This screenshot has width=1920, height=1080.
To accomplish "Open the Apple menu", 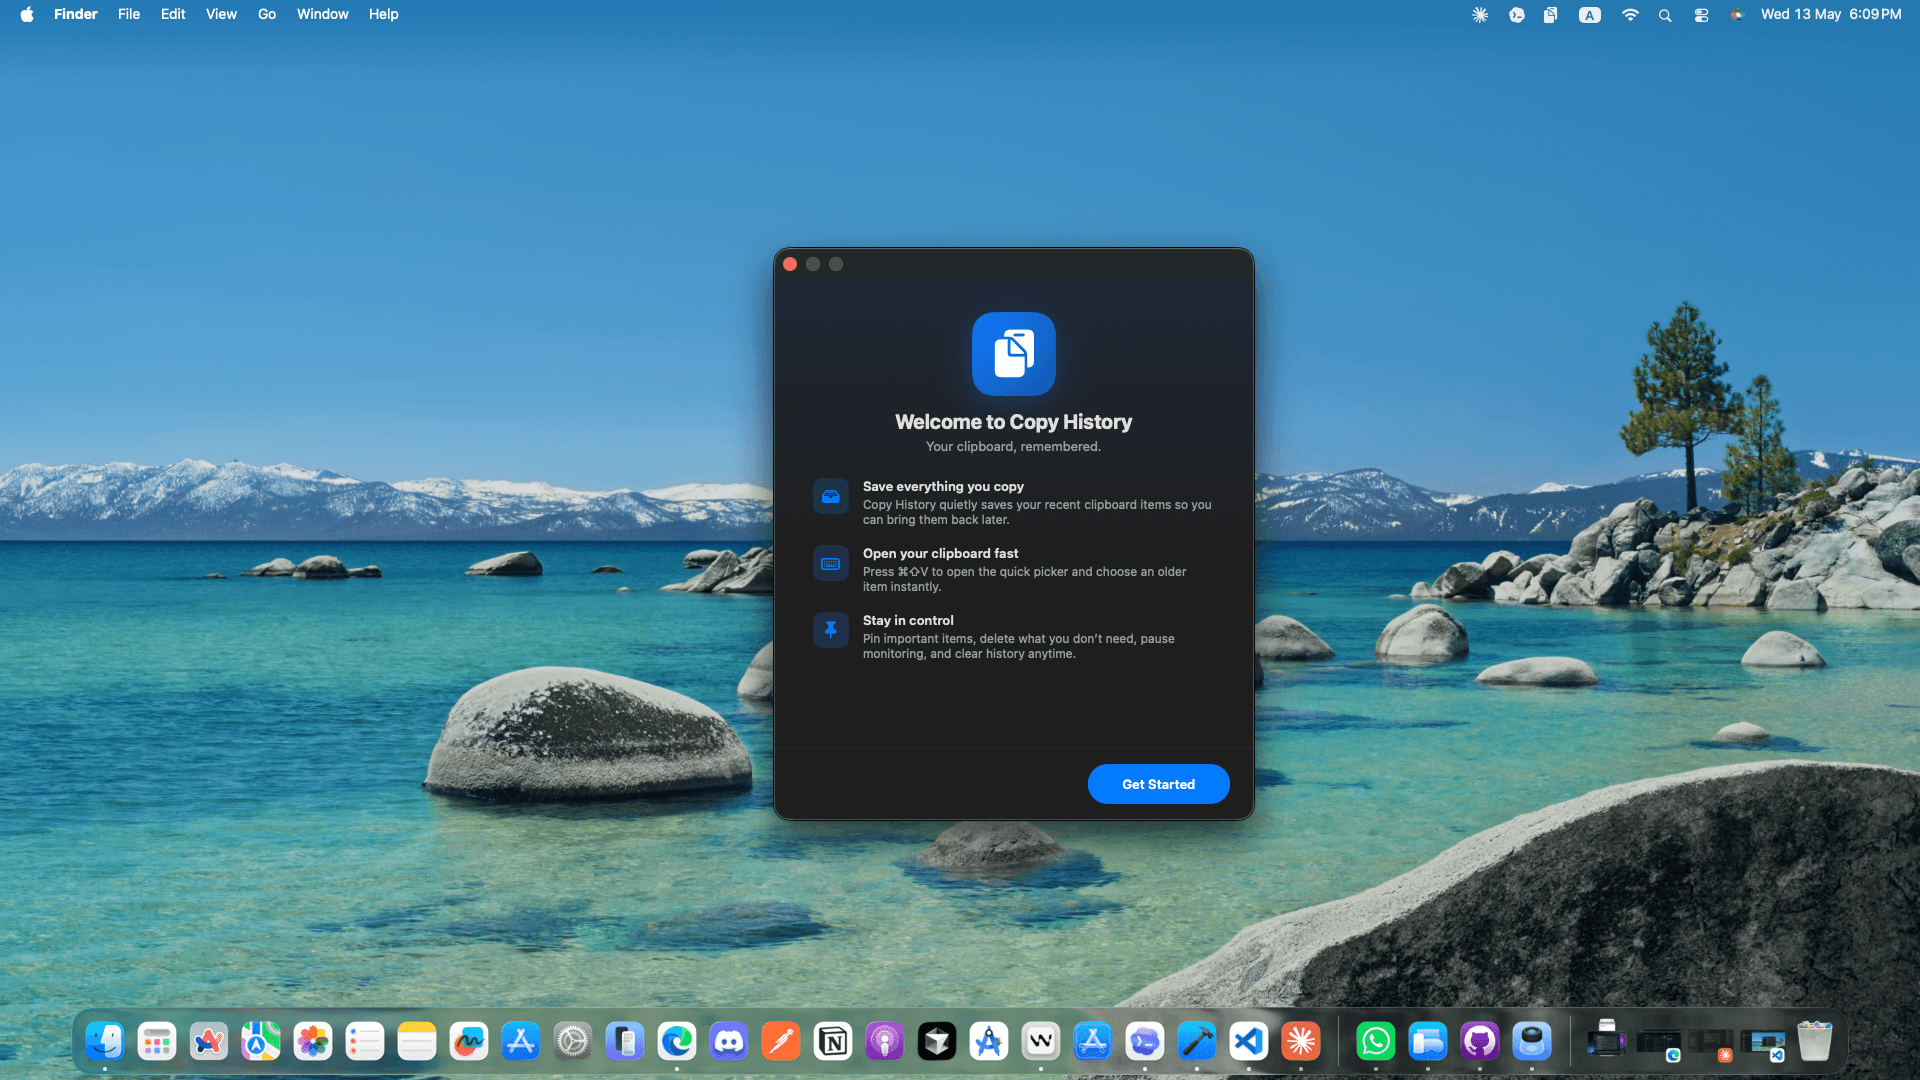I will click(x=27, y=14).
